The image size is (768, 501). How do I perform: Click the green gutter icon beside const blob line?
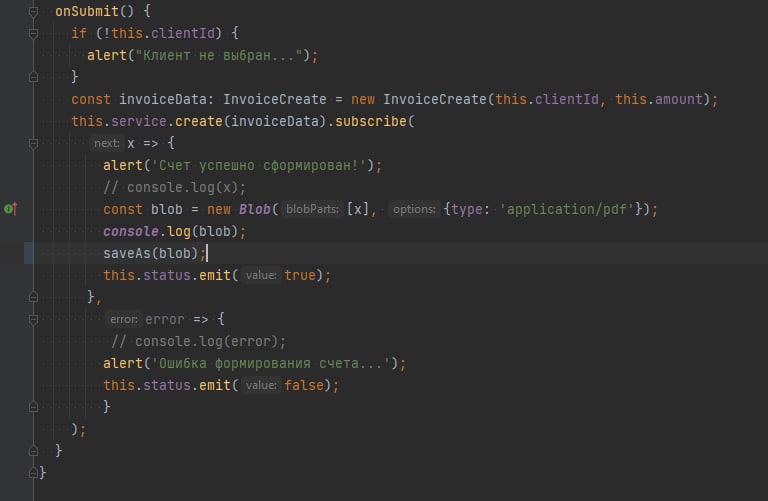[11, 209]
